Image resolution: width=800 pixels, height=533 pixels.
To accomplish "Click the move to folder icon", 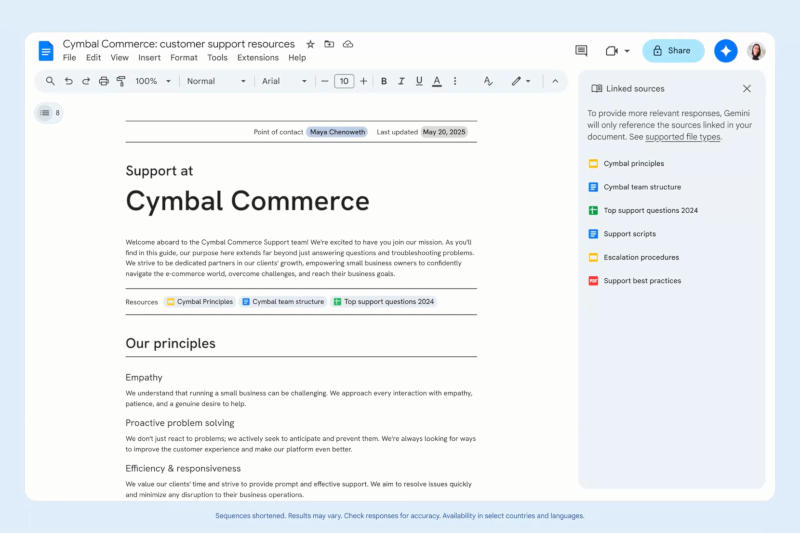I will pos(329,44).
